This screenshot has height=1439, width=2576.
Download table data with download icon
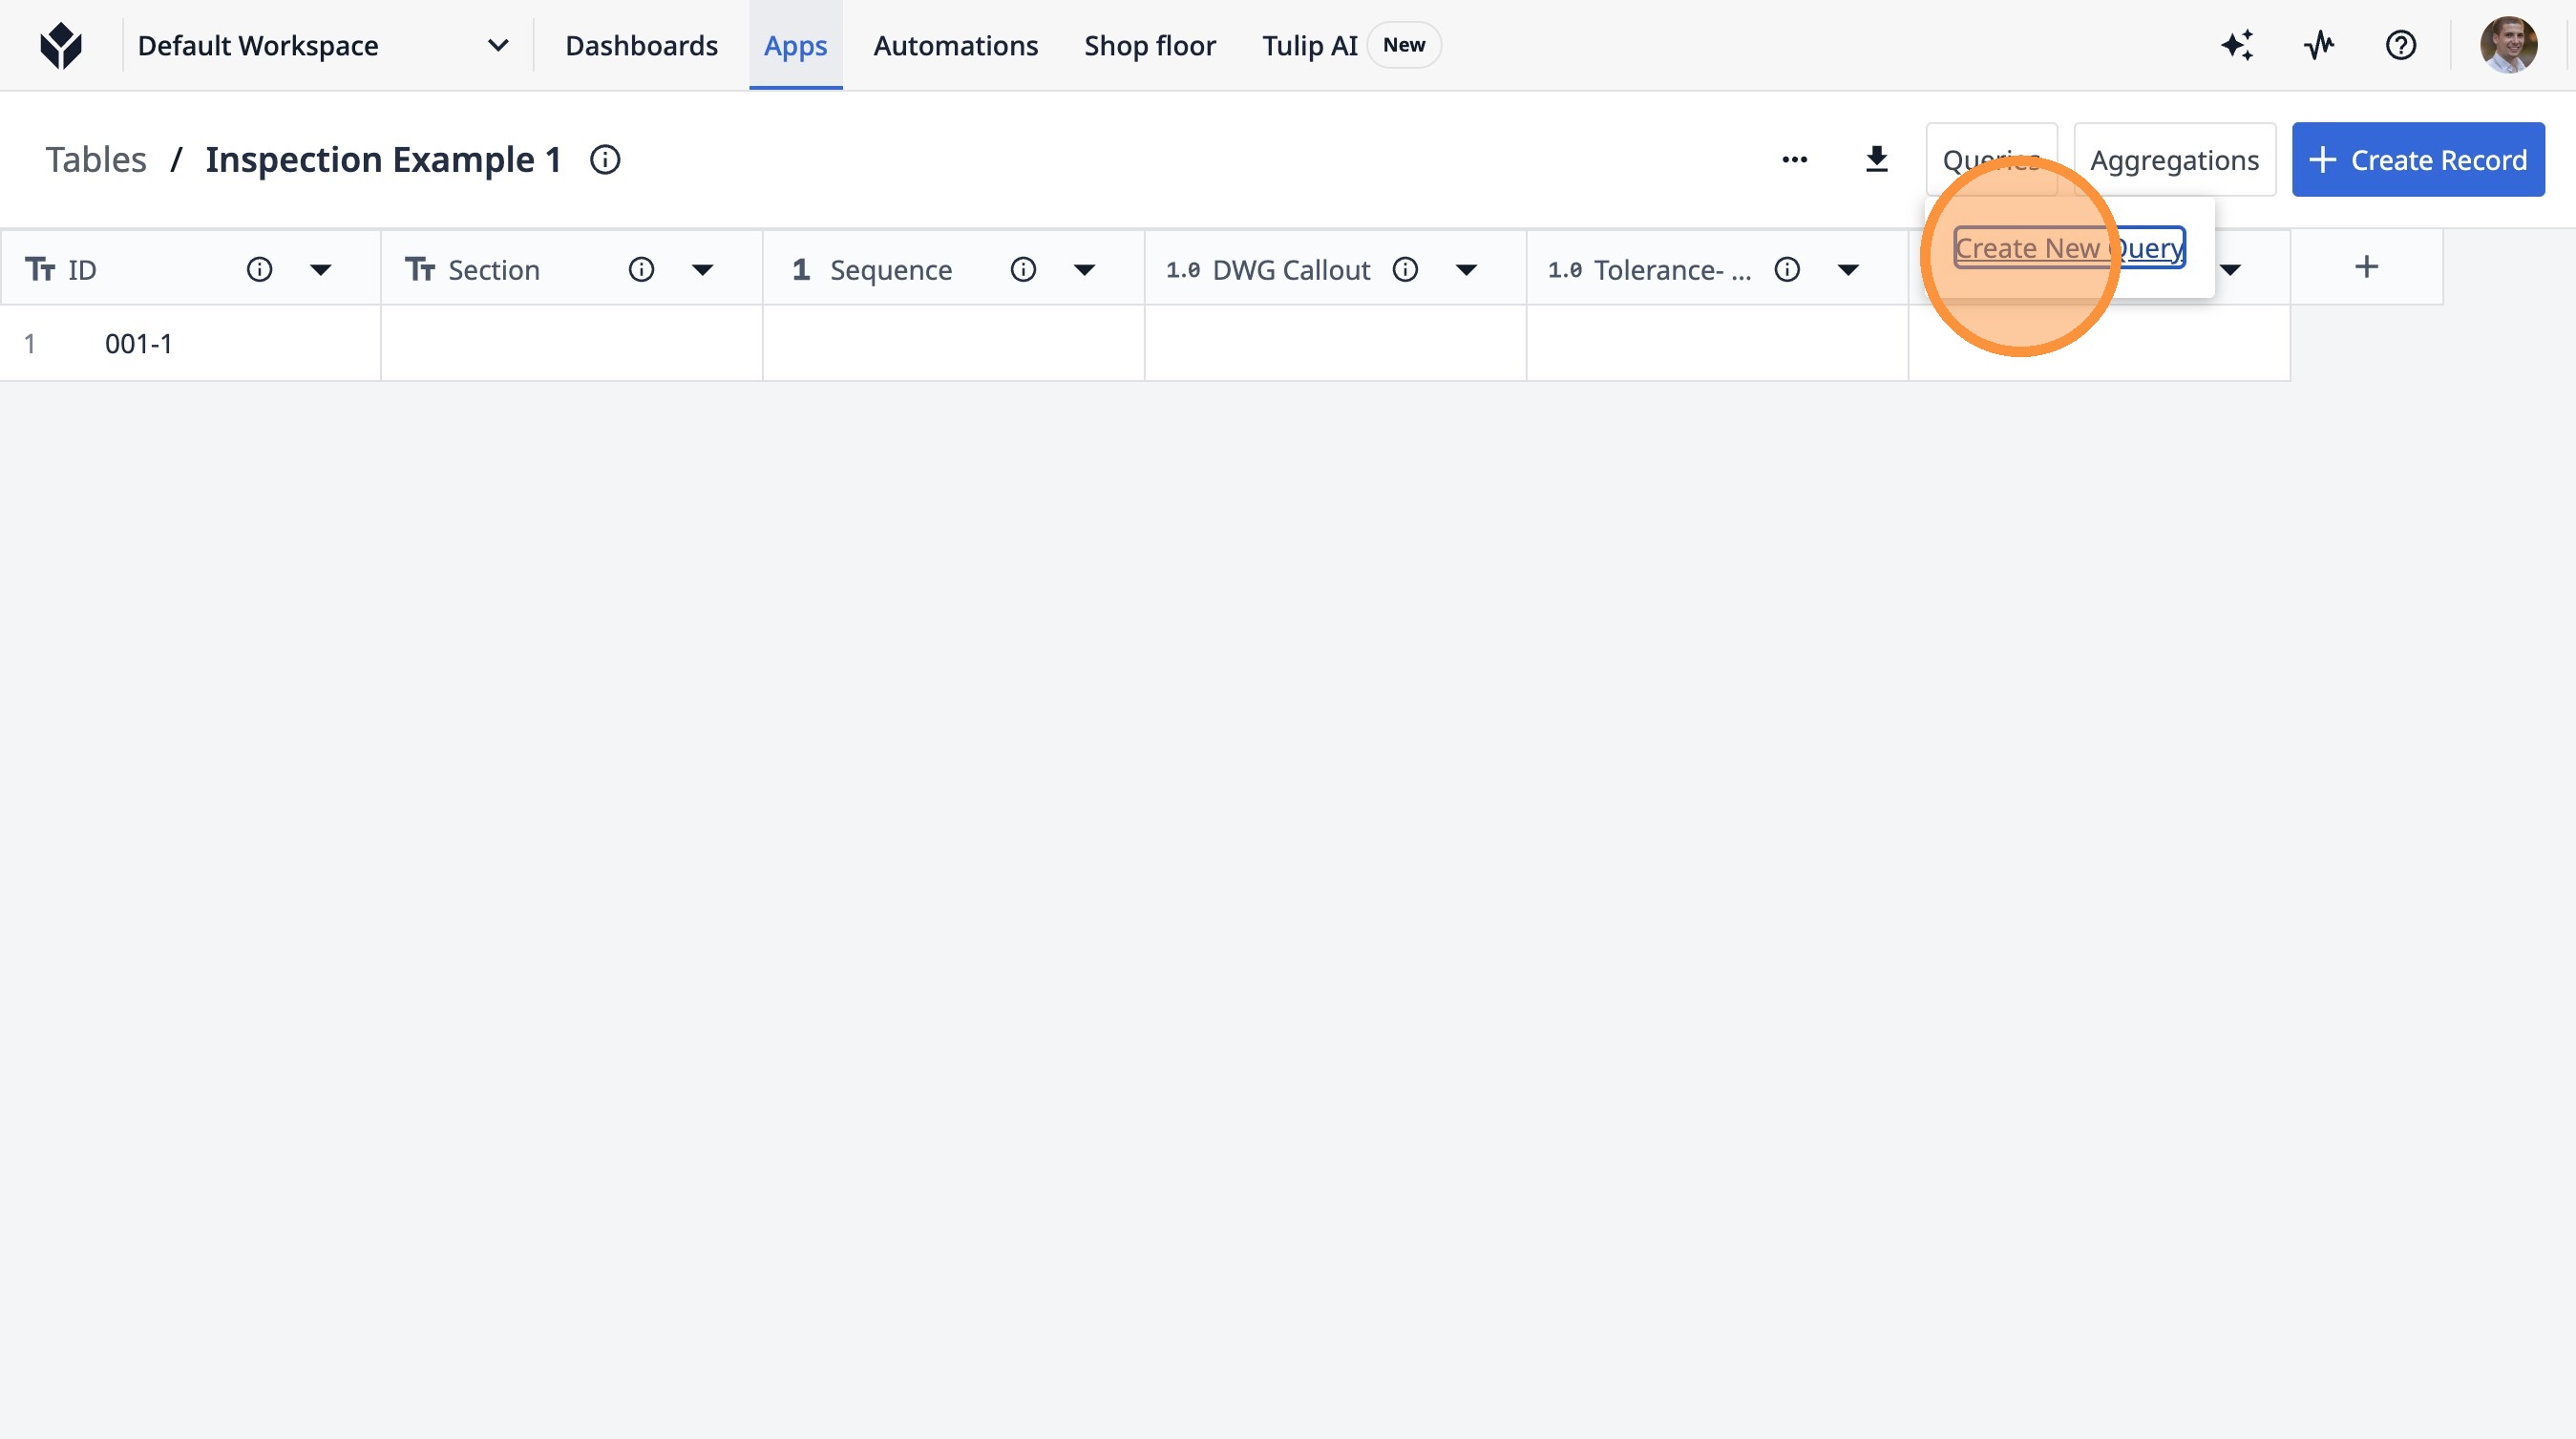(1876, 160)
